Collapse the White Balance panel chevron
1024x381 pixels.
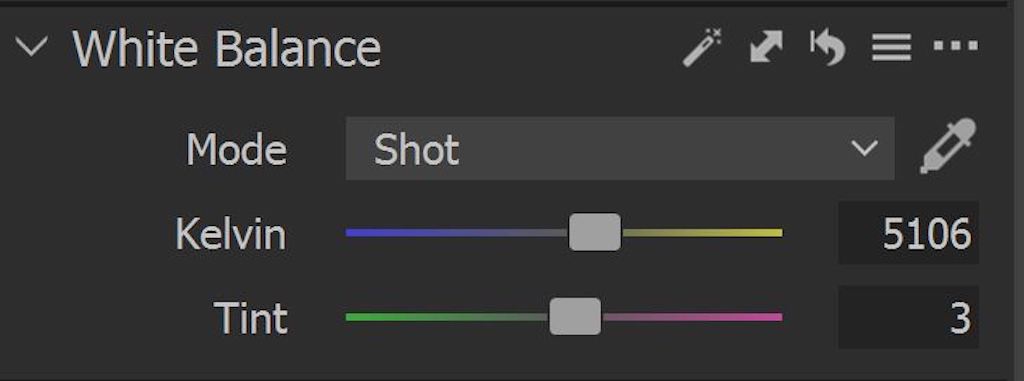click(x=31, y=47)
